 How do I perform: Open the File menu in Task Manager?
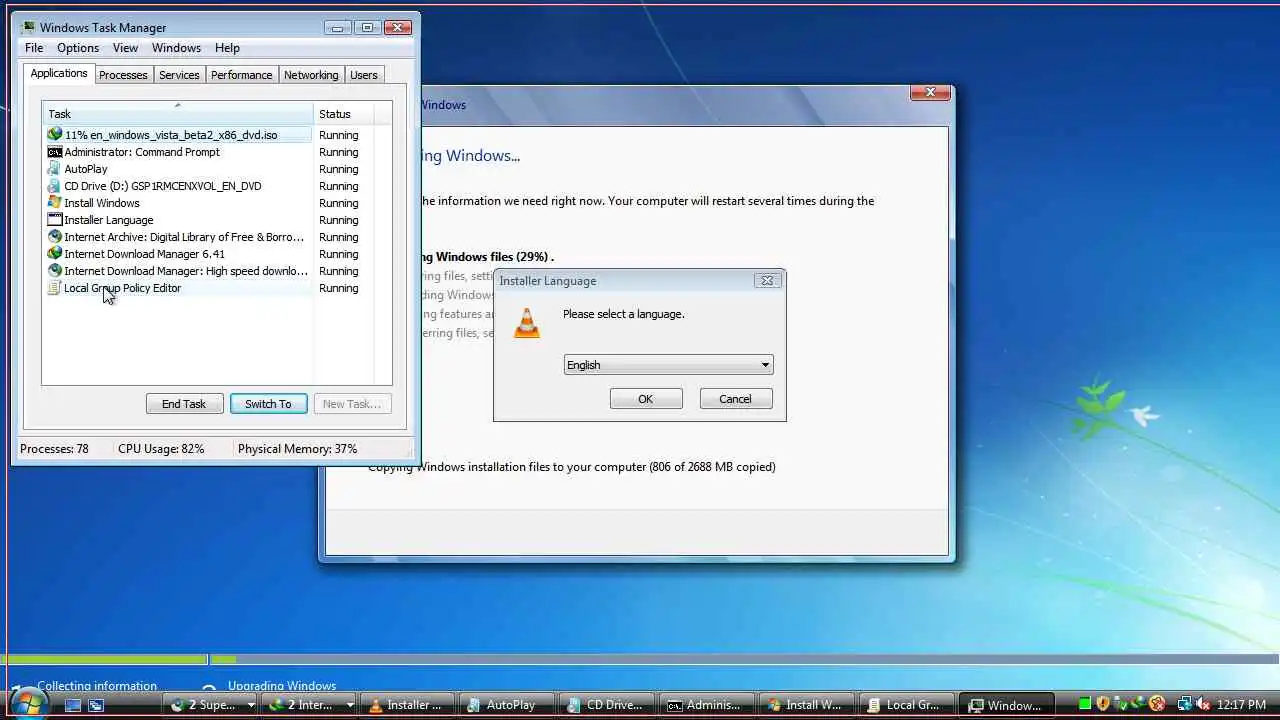coord(34,48)
